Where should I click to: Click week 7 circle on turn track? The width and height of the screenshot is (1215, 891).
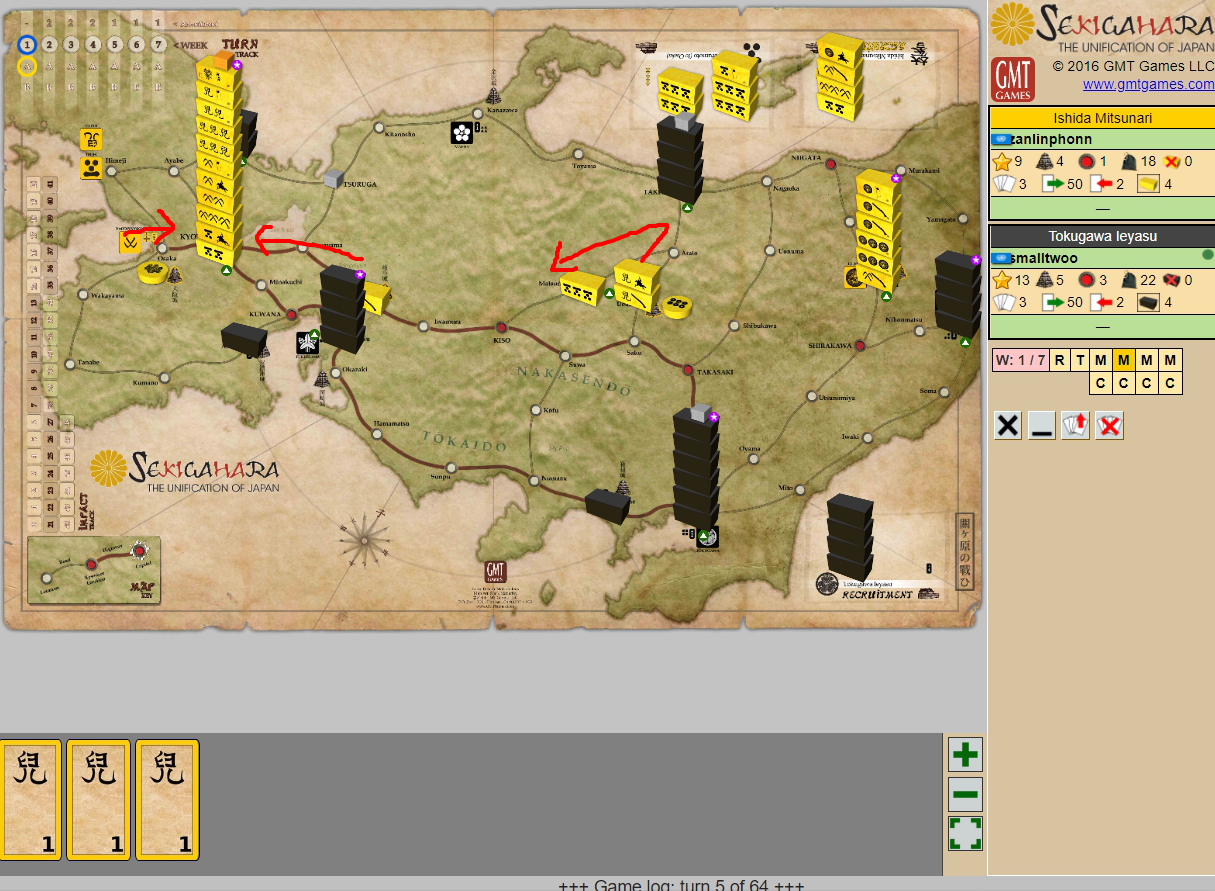(x=158, y=44)
